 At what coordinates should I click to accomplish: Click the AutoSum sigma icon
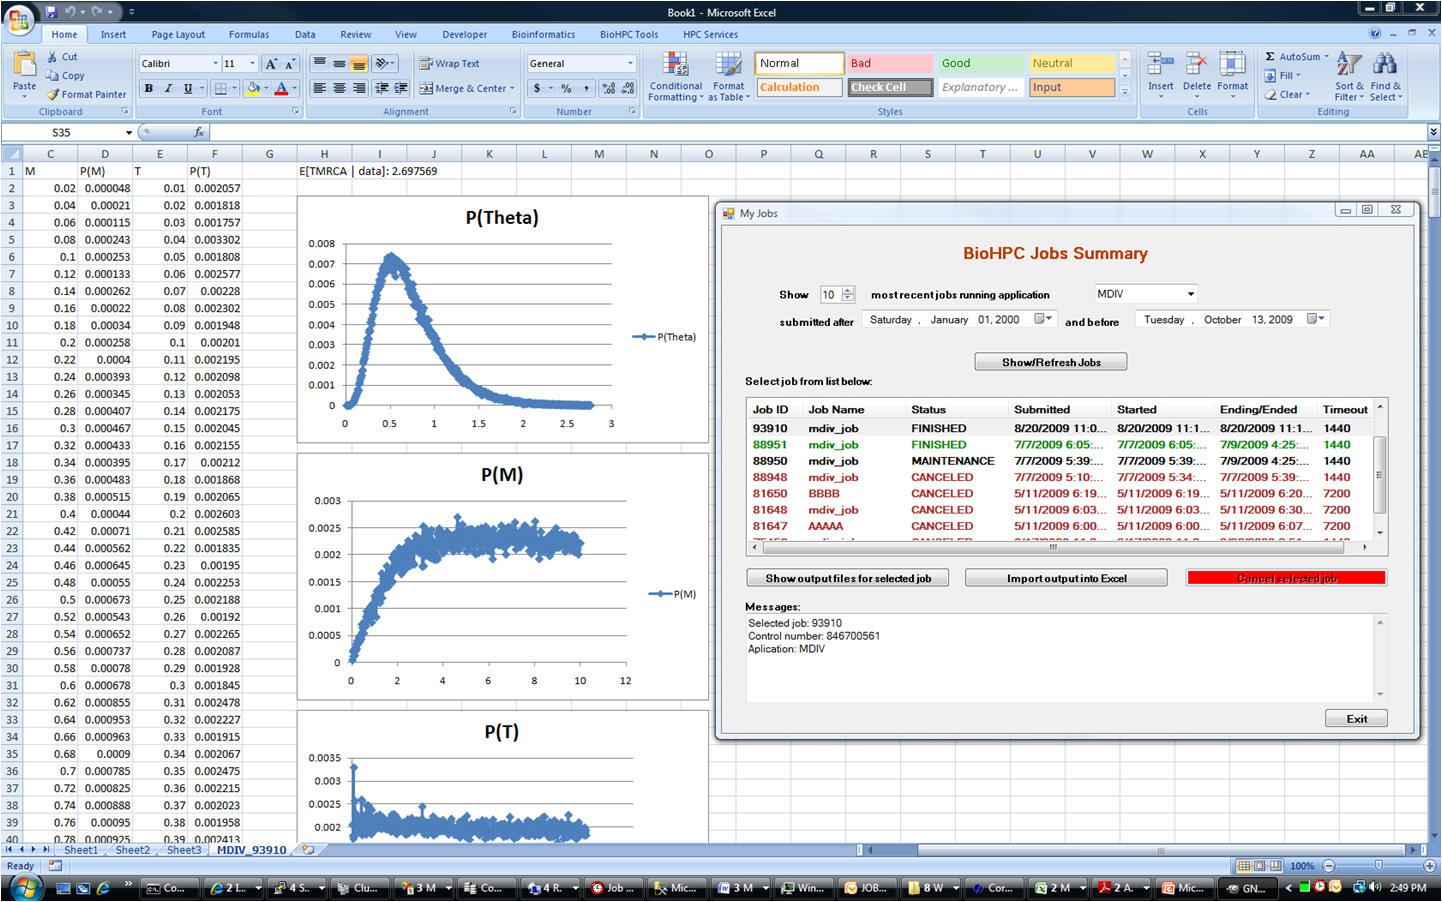click(1270, 57)
